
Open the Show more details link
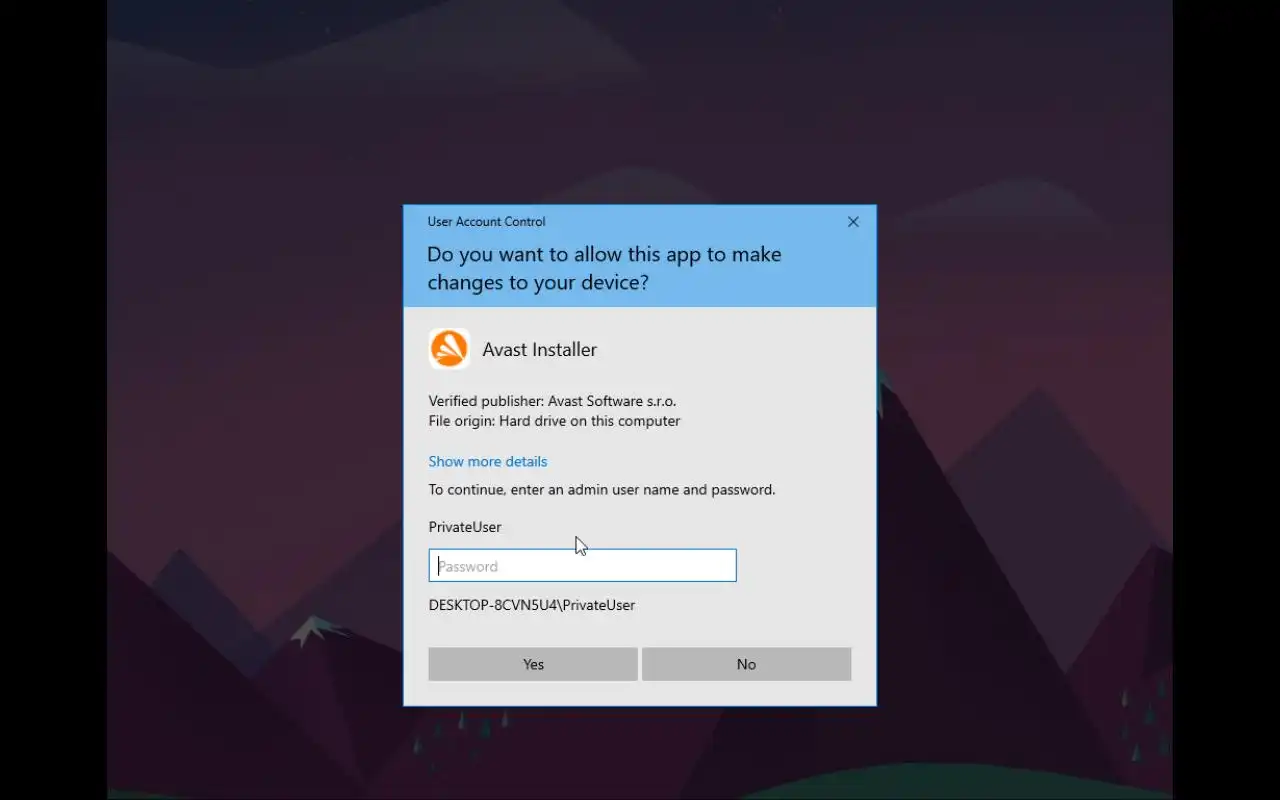[488, 461]
